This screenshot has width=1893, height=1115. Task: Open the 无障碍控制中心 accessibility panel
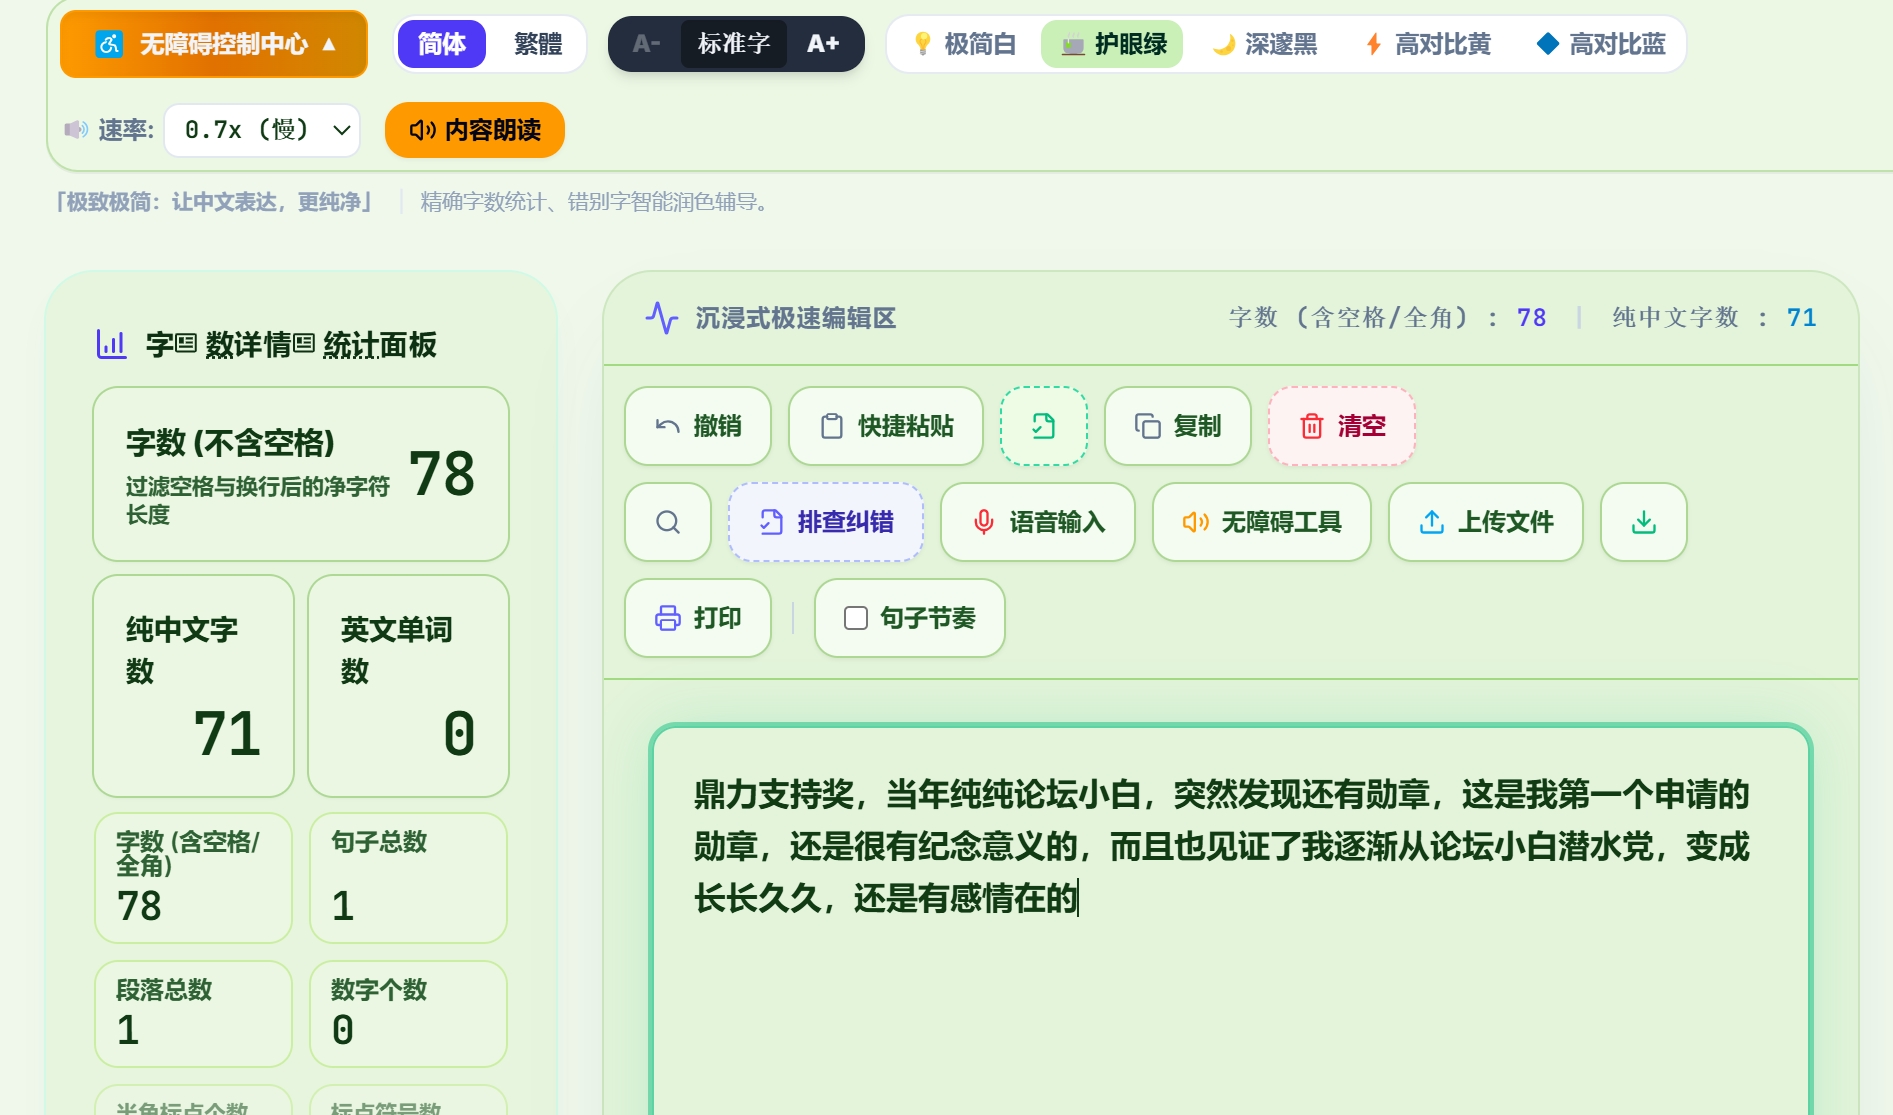pos(214,44)
